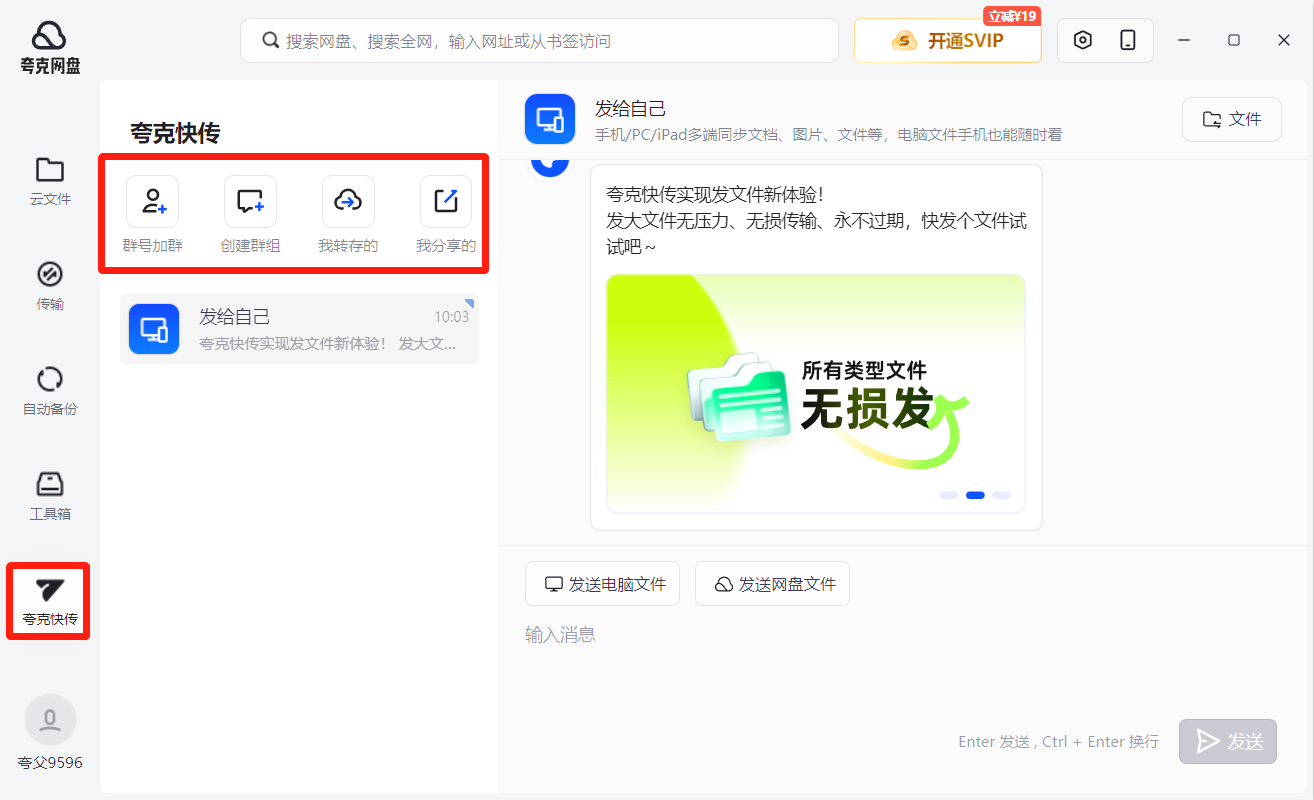Image resolution: width=1314 pixels, height=800 pixels.
Task: Click the user avatar 夸父9596
Action: click(50, 719)
